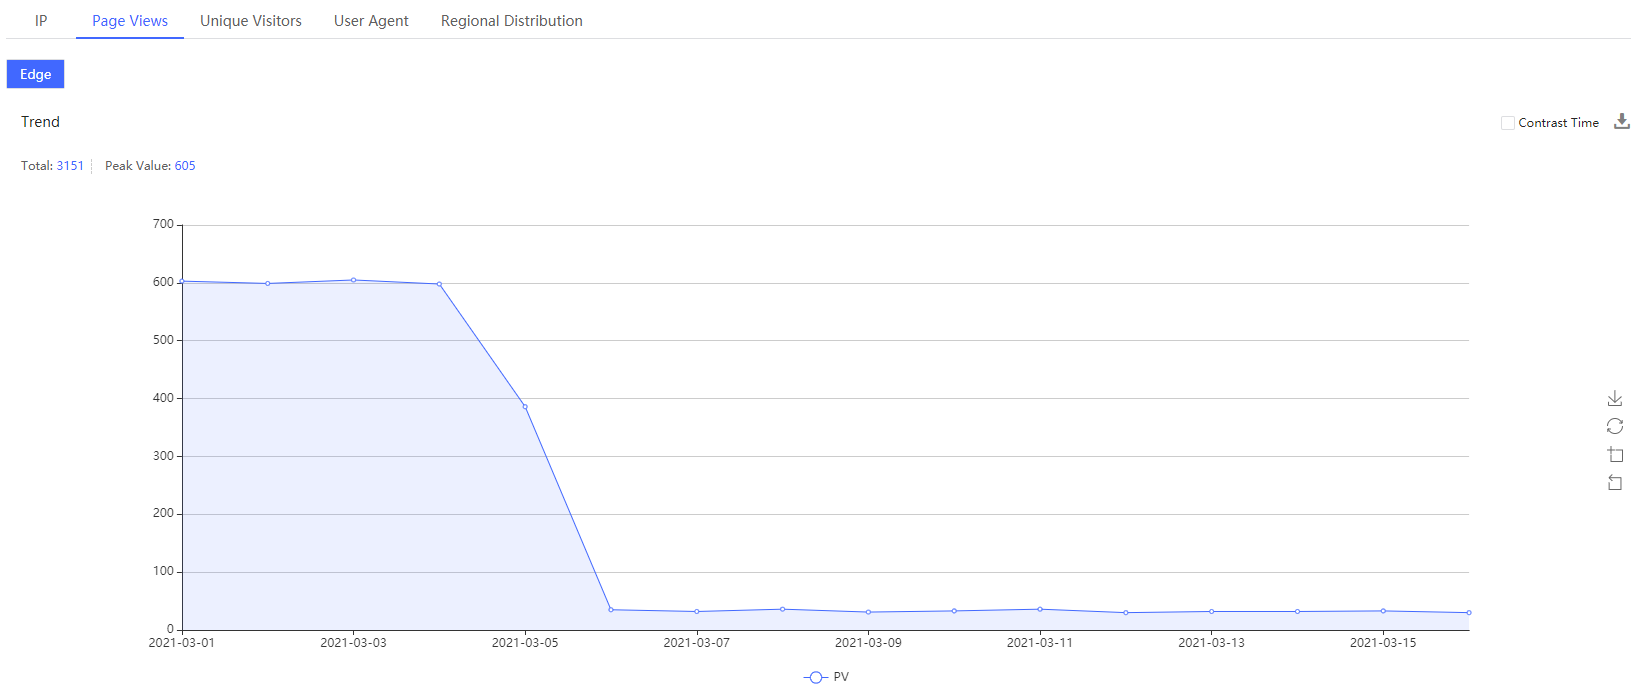The width and height of the screenshot is (1647, 698).
Task: Save the chart as an image
Action: pos(1615,398)
